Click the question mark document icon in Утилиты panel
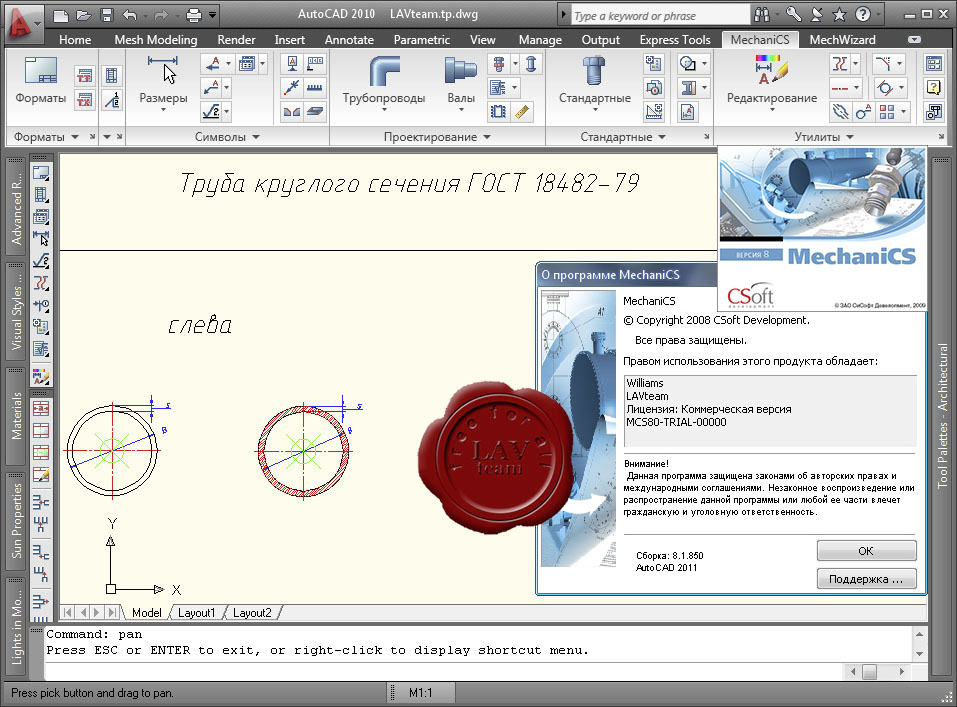Image resolution: width=957 pixels, height=707 pixels. coord(933,88)
